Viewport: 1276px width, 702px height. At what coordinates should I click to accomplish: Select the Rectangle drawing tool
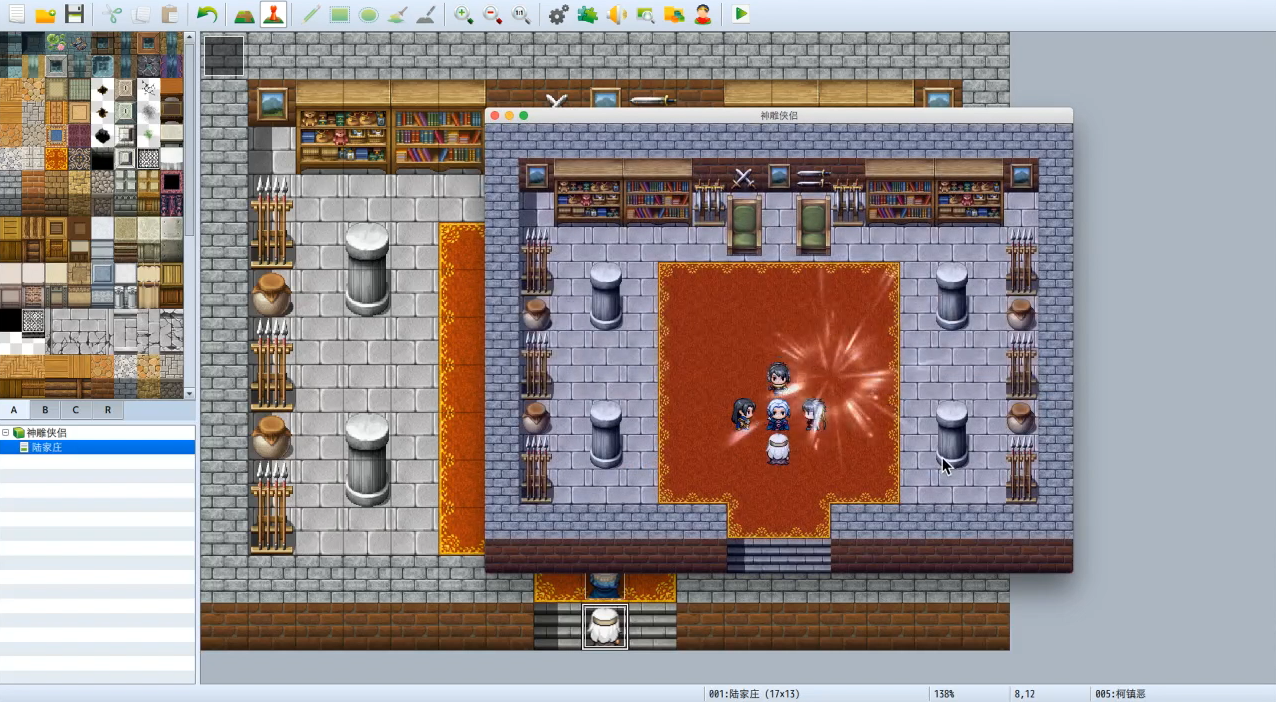tap(340, 14)
